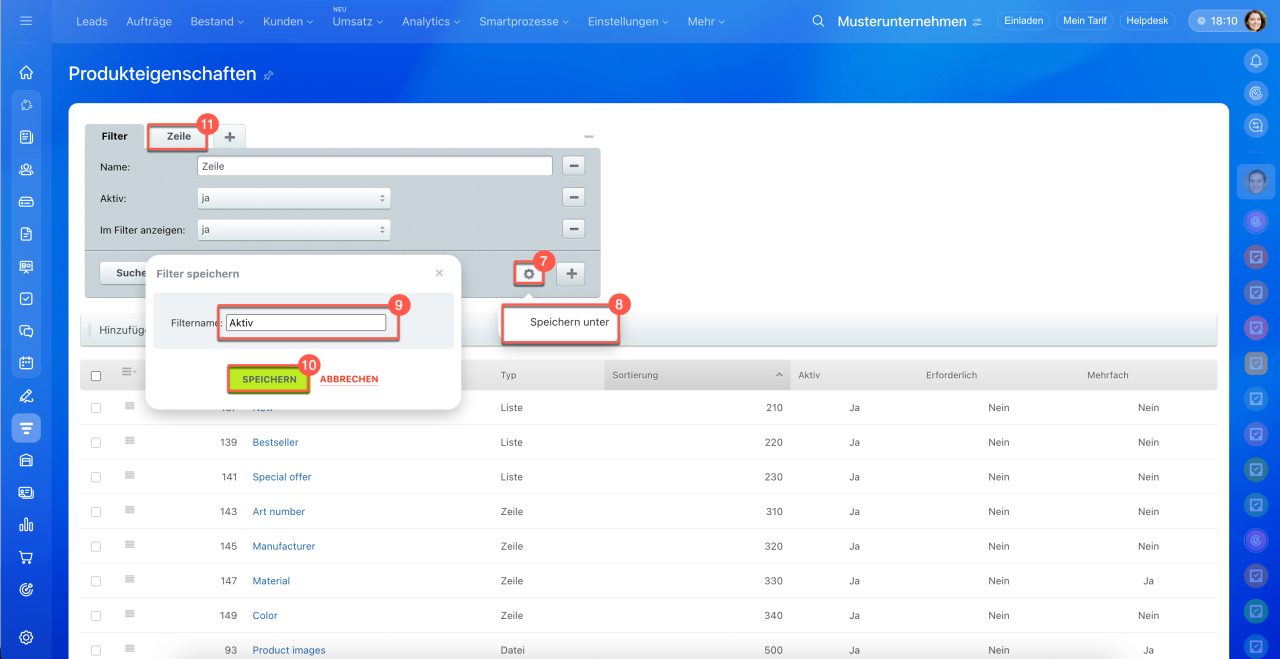Screen dimensions: 1280x659
Task: Close the Filter speichern dialog
Action: (439, 273)
